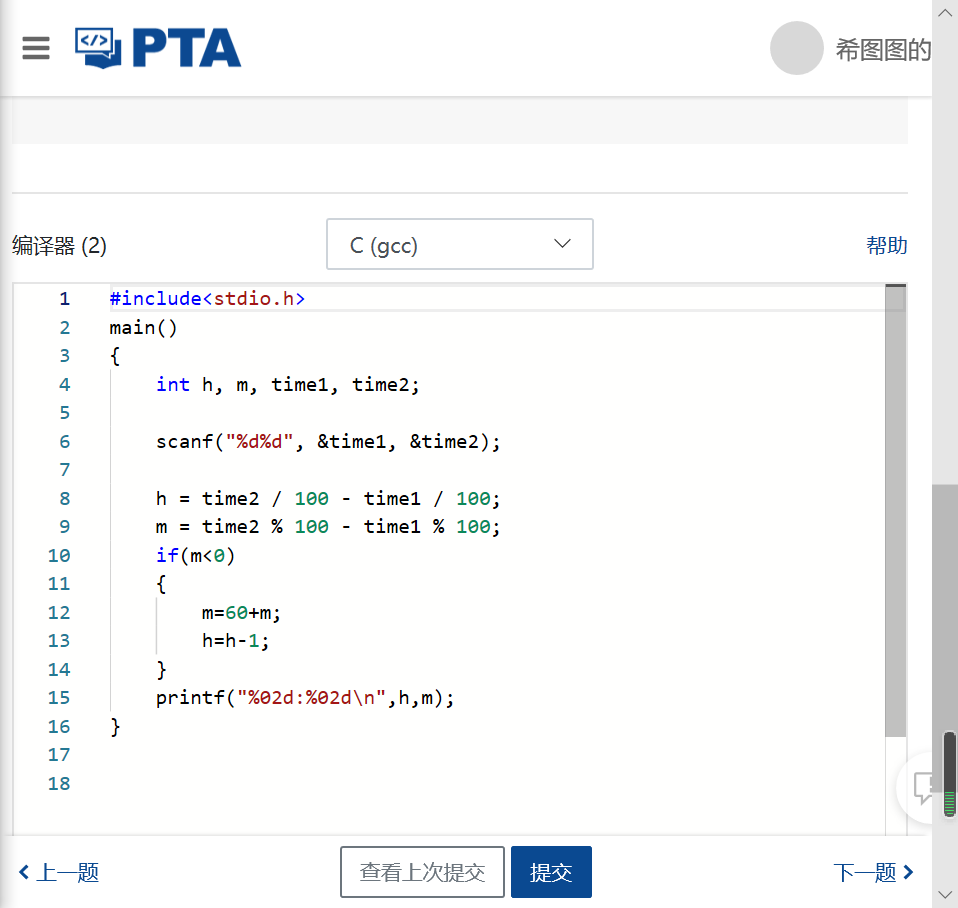
Task: Submit code with the 提交 button
Action: (x=551, y=872)
